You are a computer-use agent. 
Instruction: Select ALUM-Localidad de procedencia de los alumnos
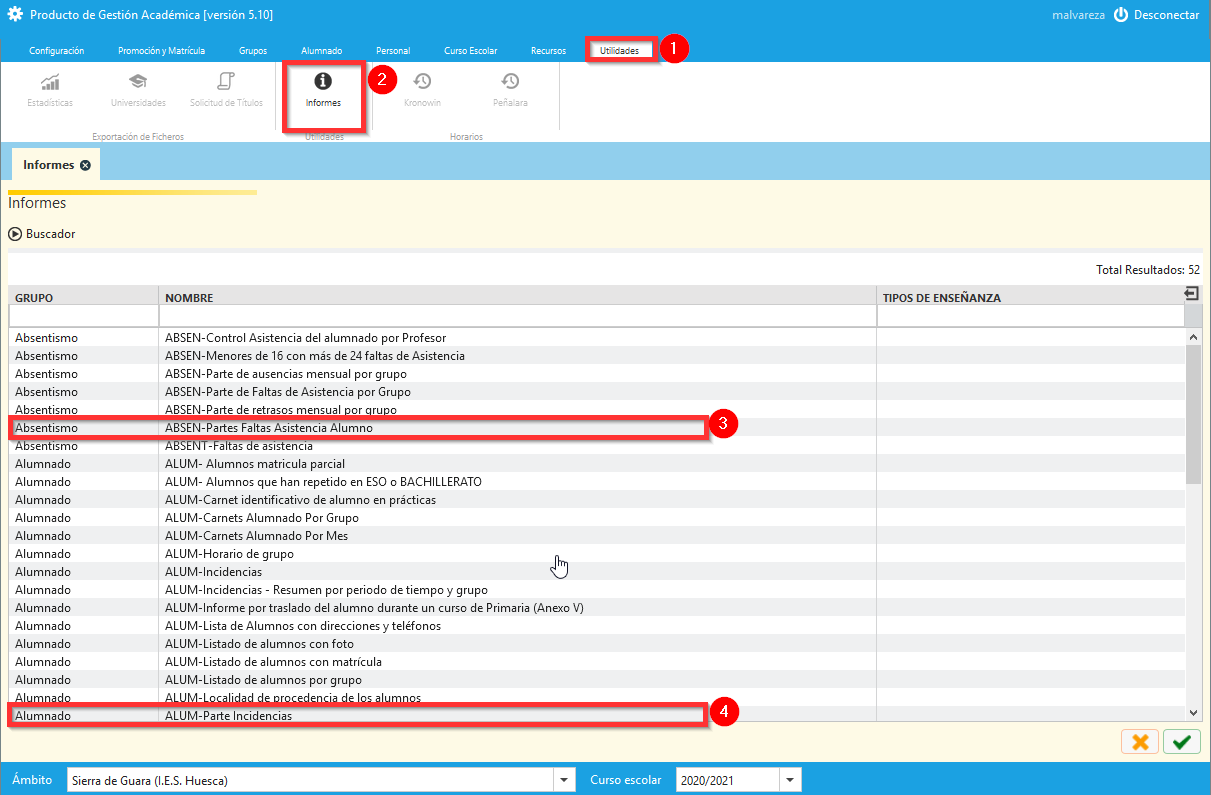tap(596, 698)
